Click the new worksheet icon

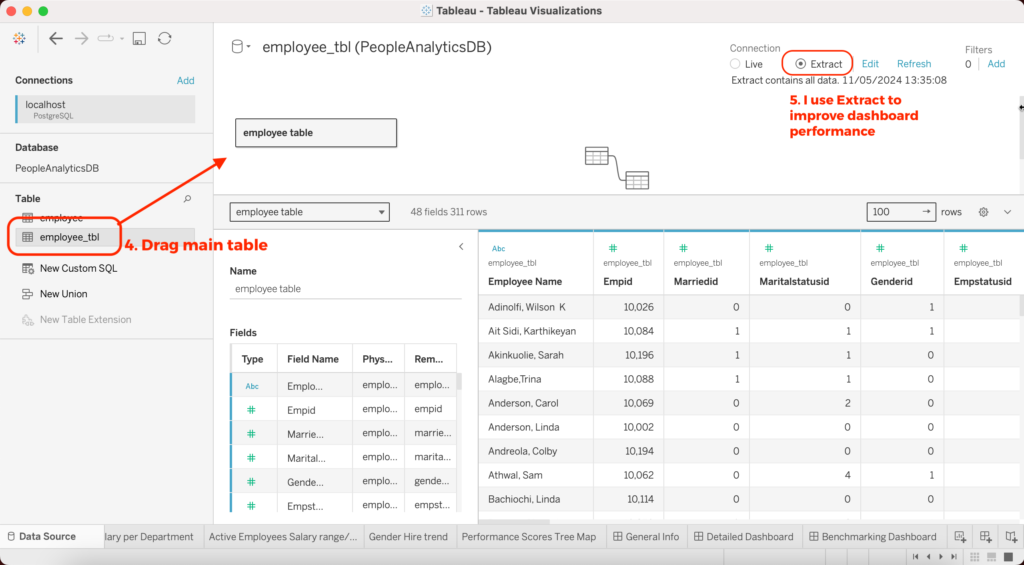point(960,537)
